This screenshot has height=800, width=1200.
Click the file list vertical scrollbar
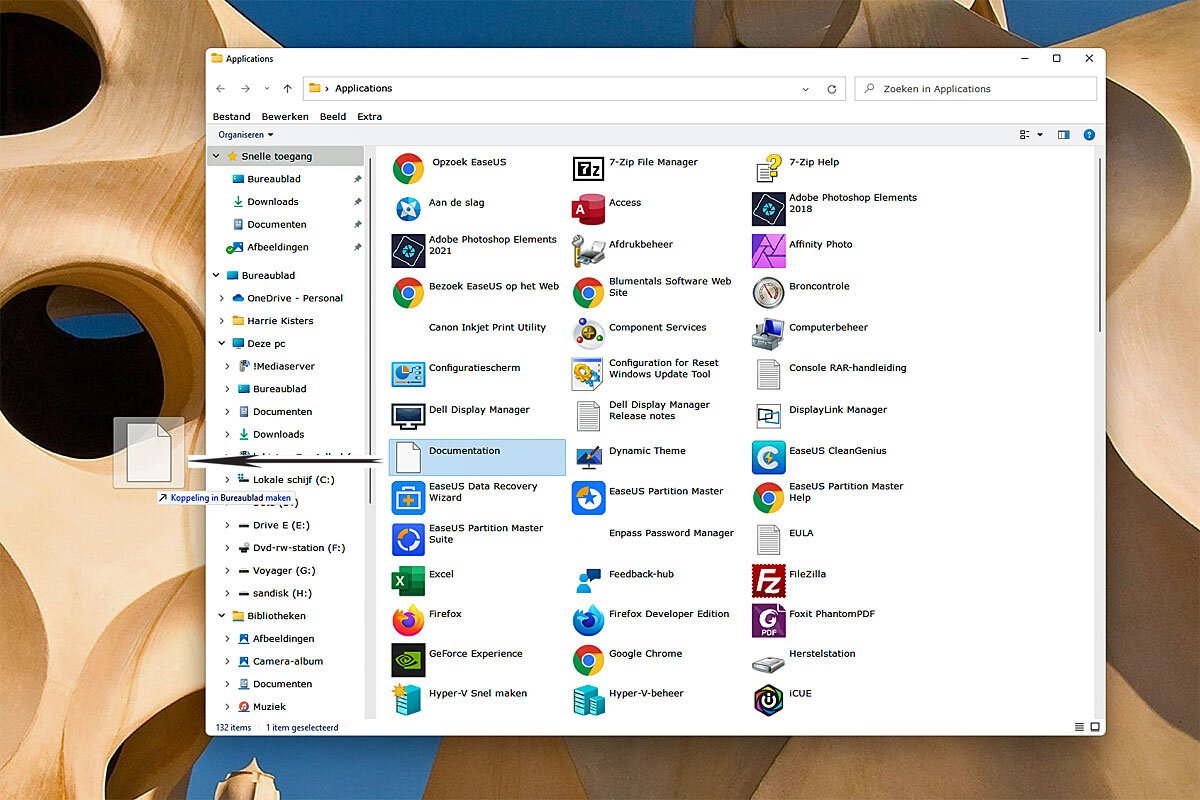point(1100,245)
